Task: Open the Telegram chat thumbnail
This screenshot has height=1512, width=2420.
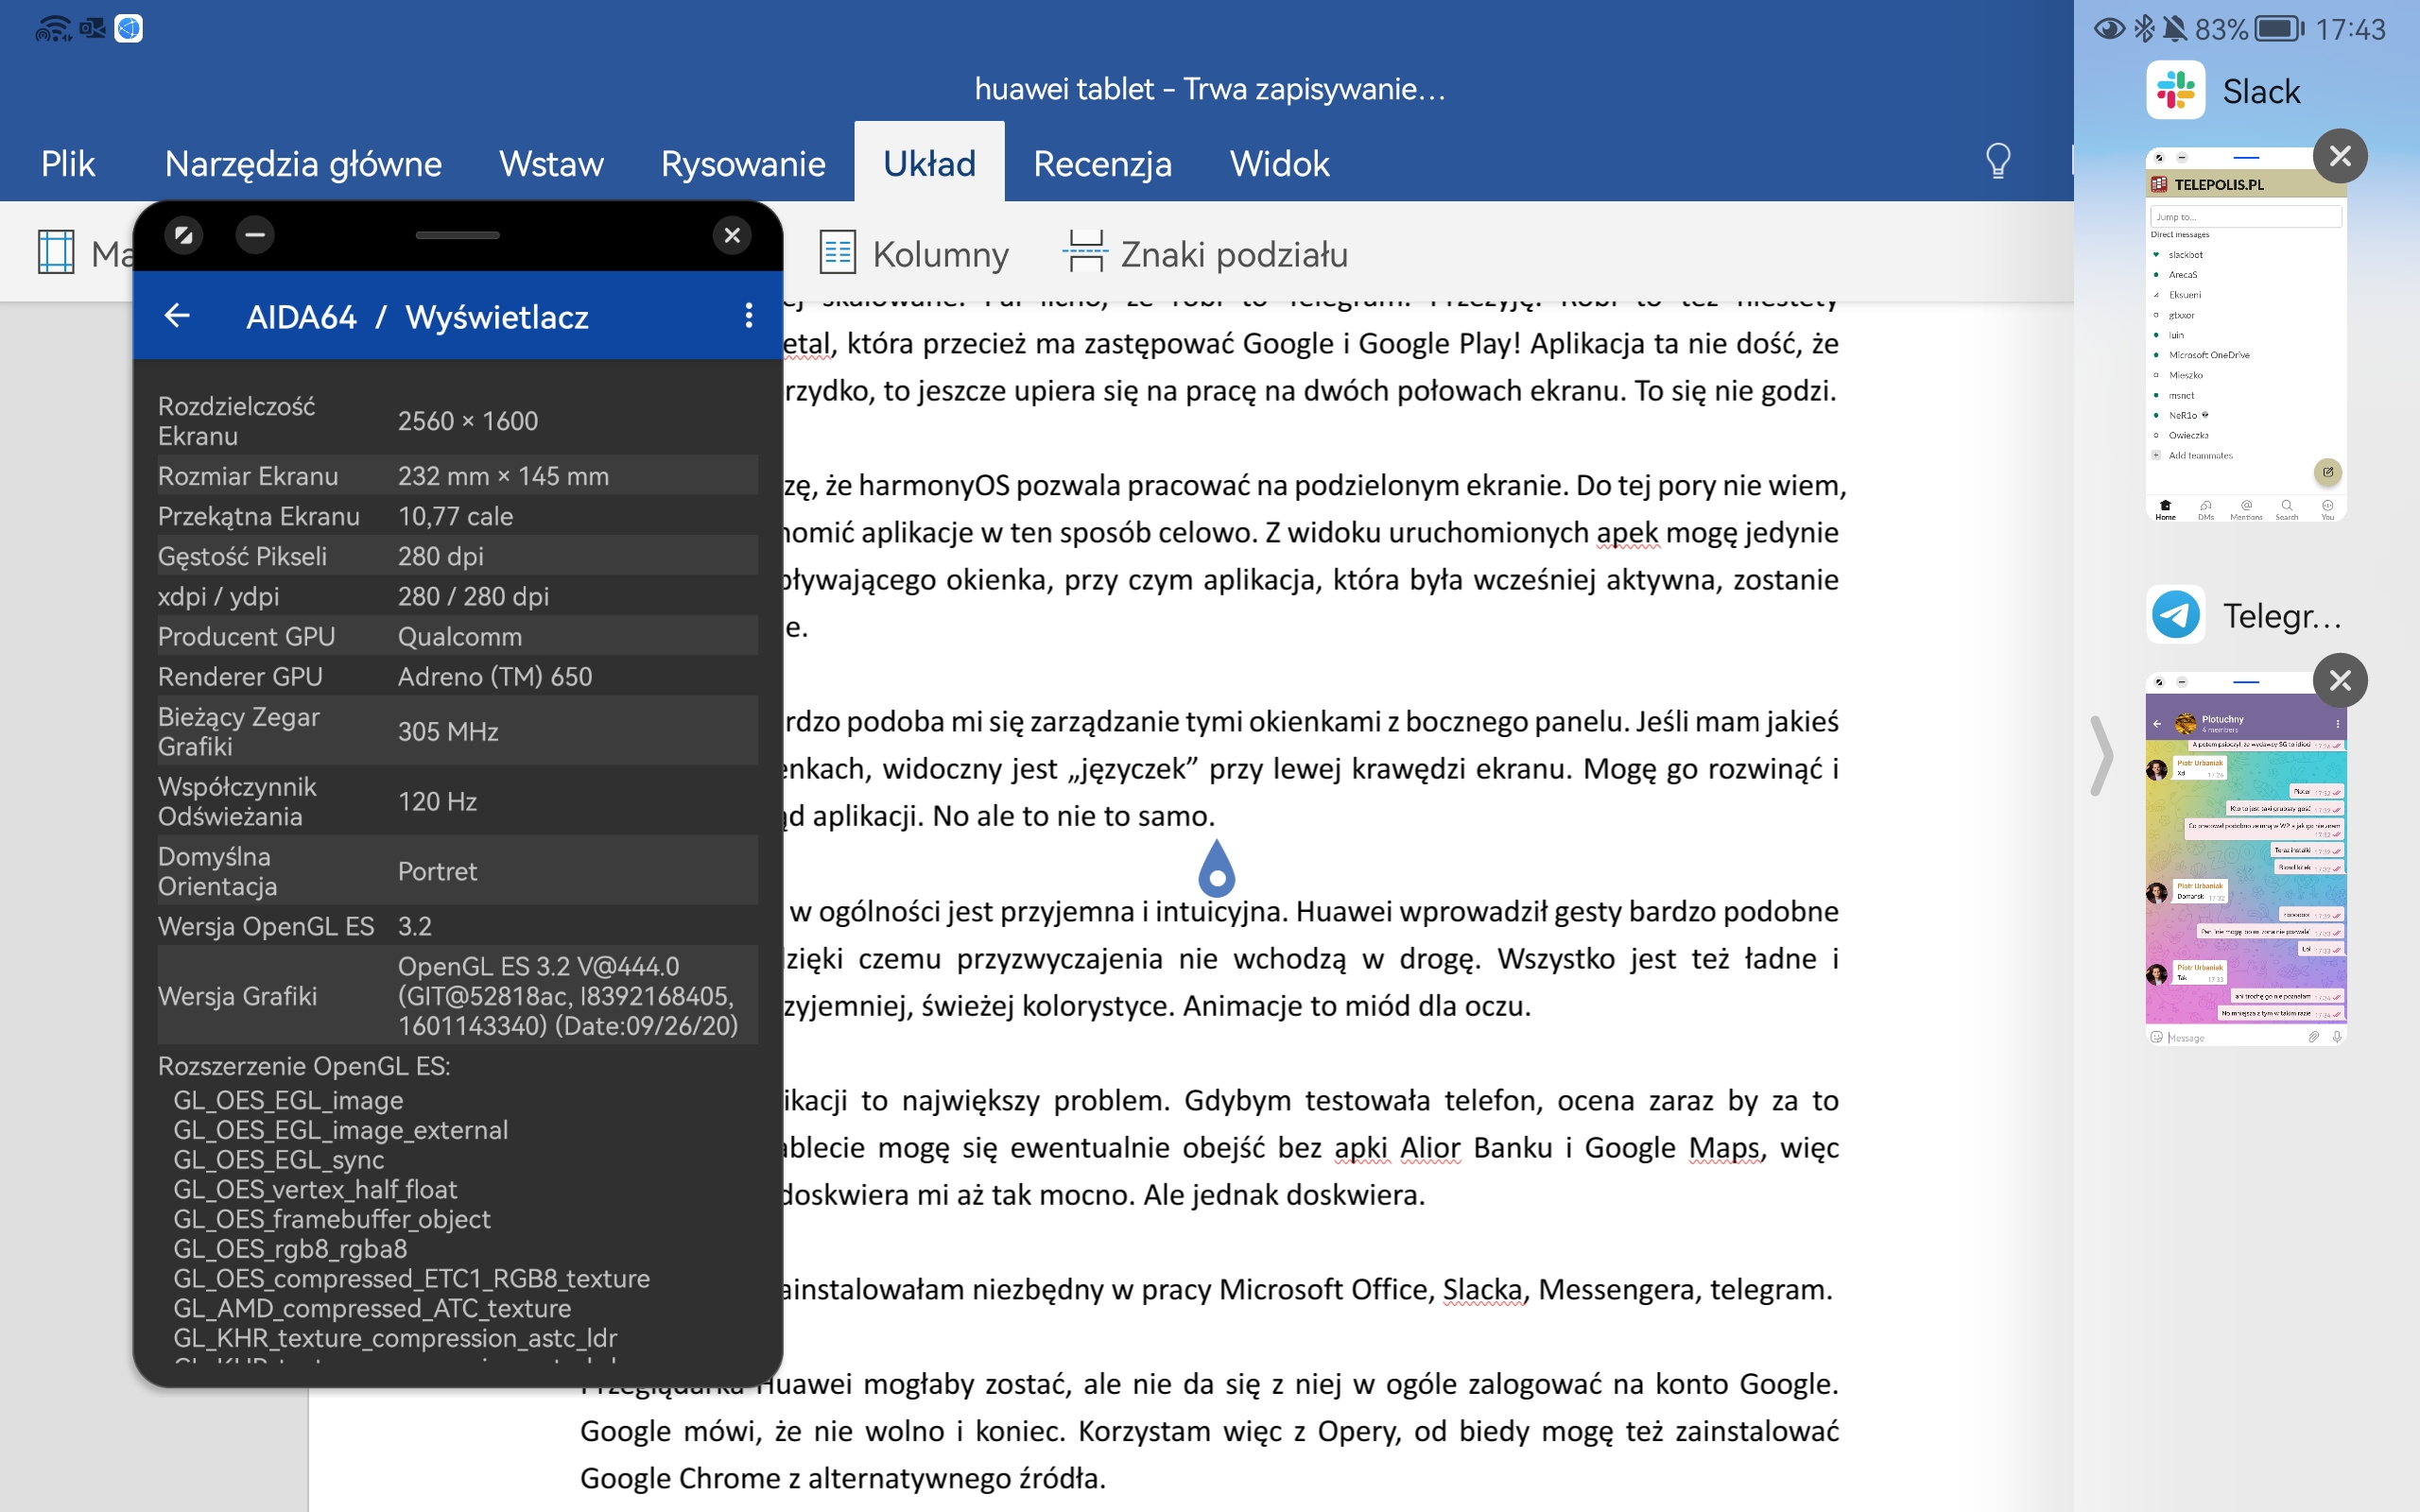Action: pos(2244,860)
